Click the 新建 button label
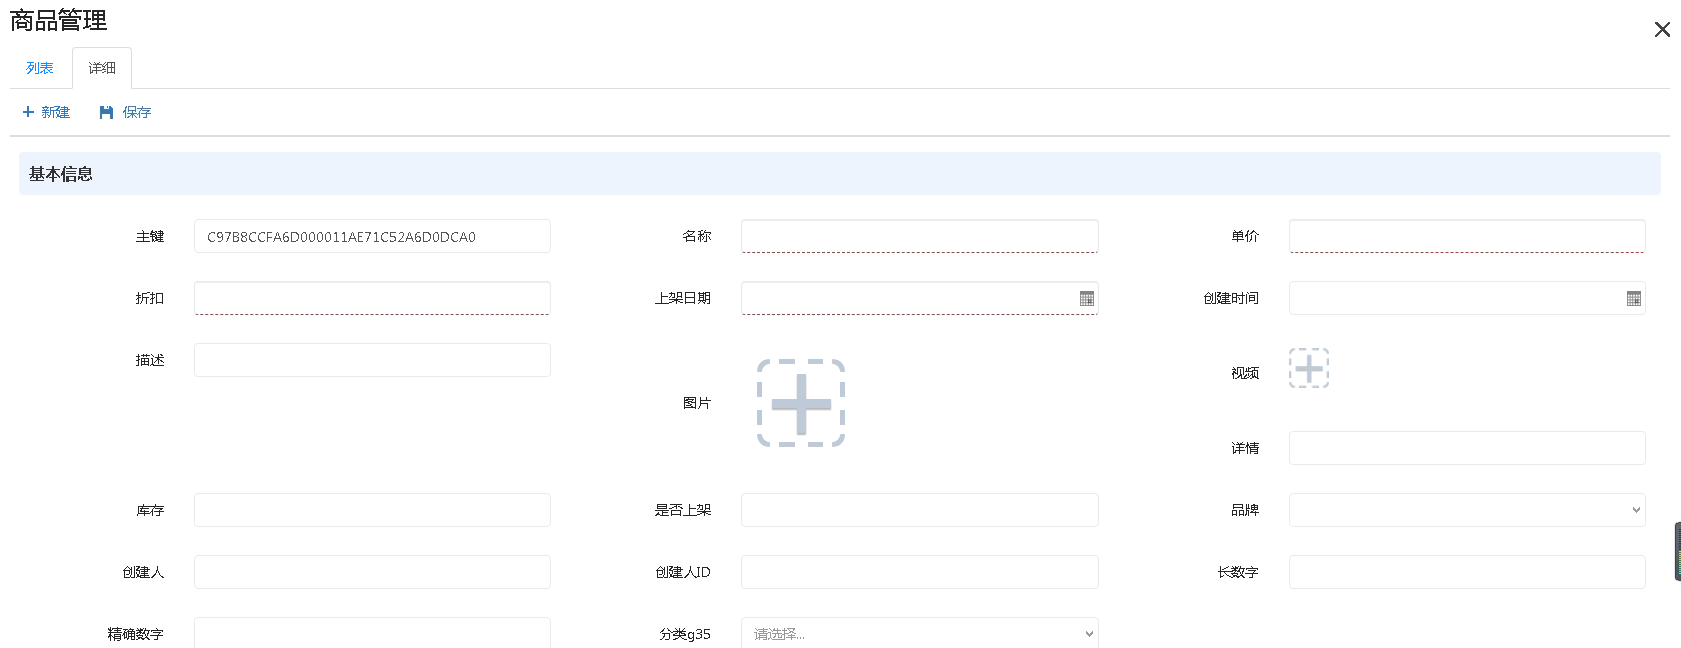Viewport: 1681px width, 648px height. (56, 112)
